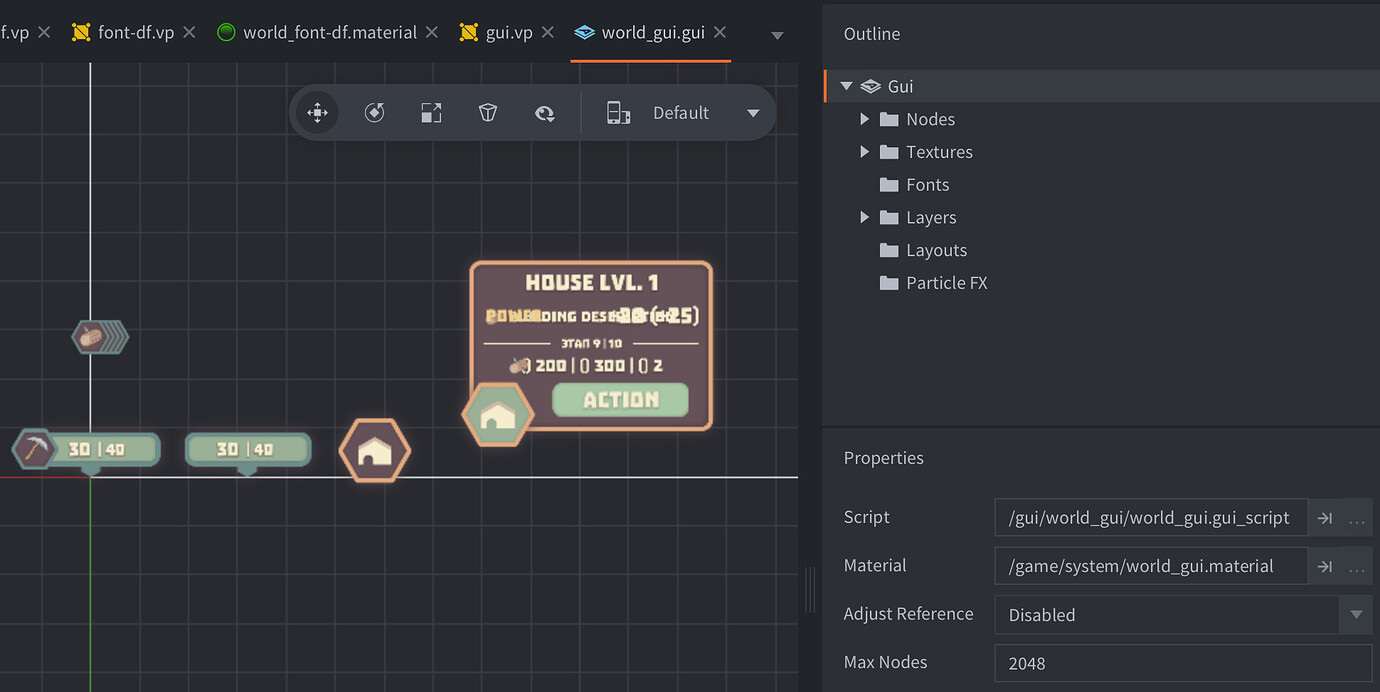Select the Rotate tool
The image size is (1380, 692).
click(x=374, y=112)
